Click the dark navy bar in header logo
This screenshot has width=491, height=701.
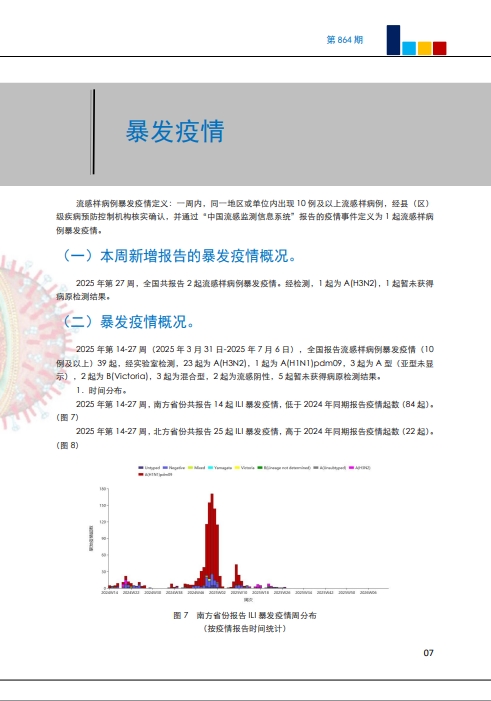[393, 40]
